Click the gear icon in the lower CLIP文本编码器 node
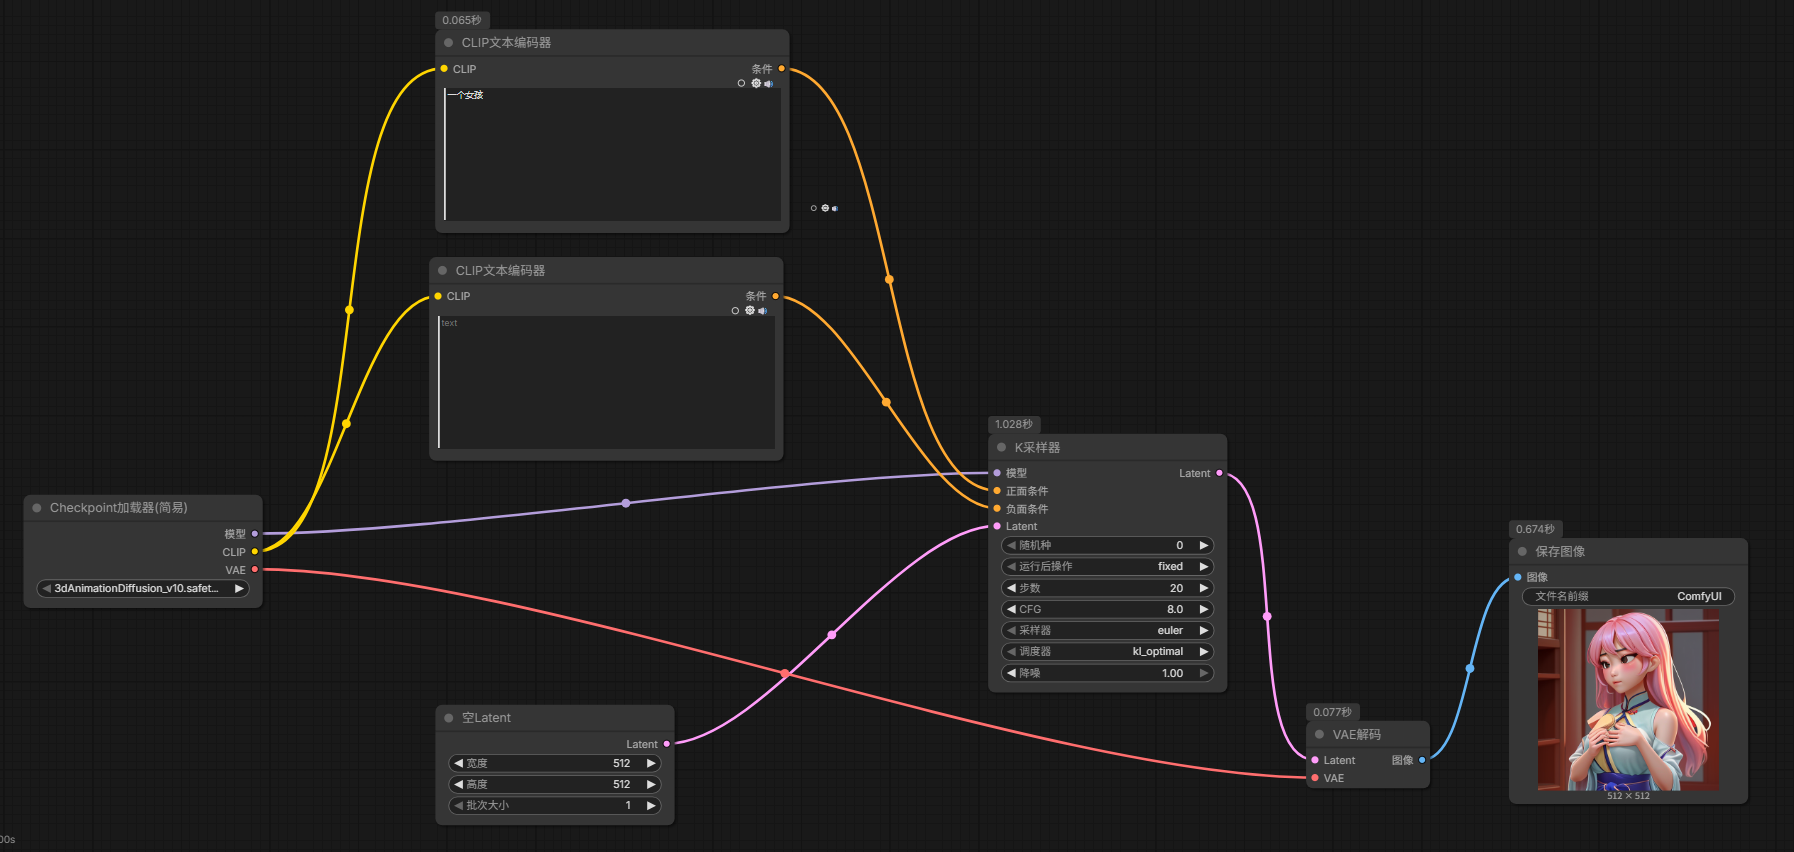The height and width of the screenshot is (852, 1794). 750,311
